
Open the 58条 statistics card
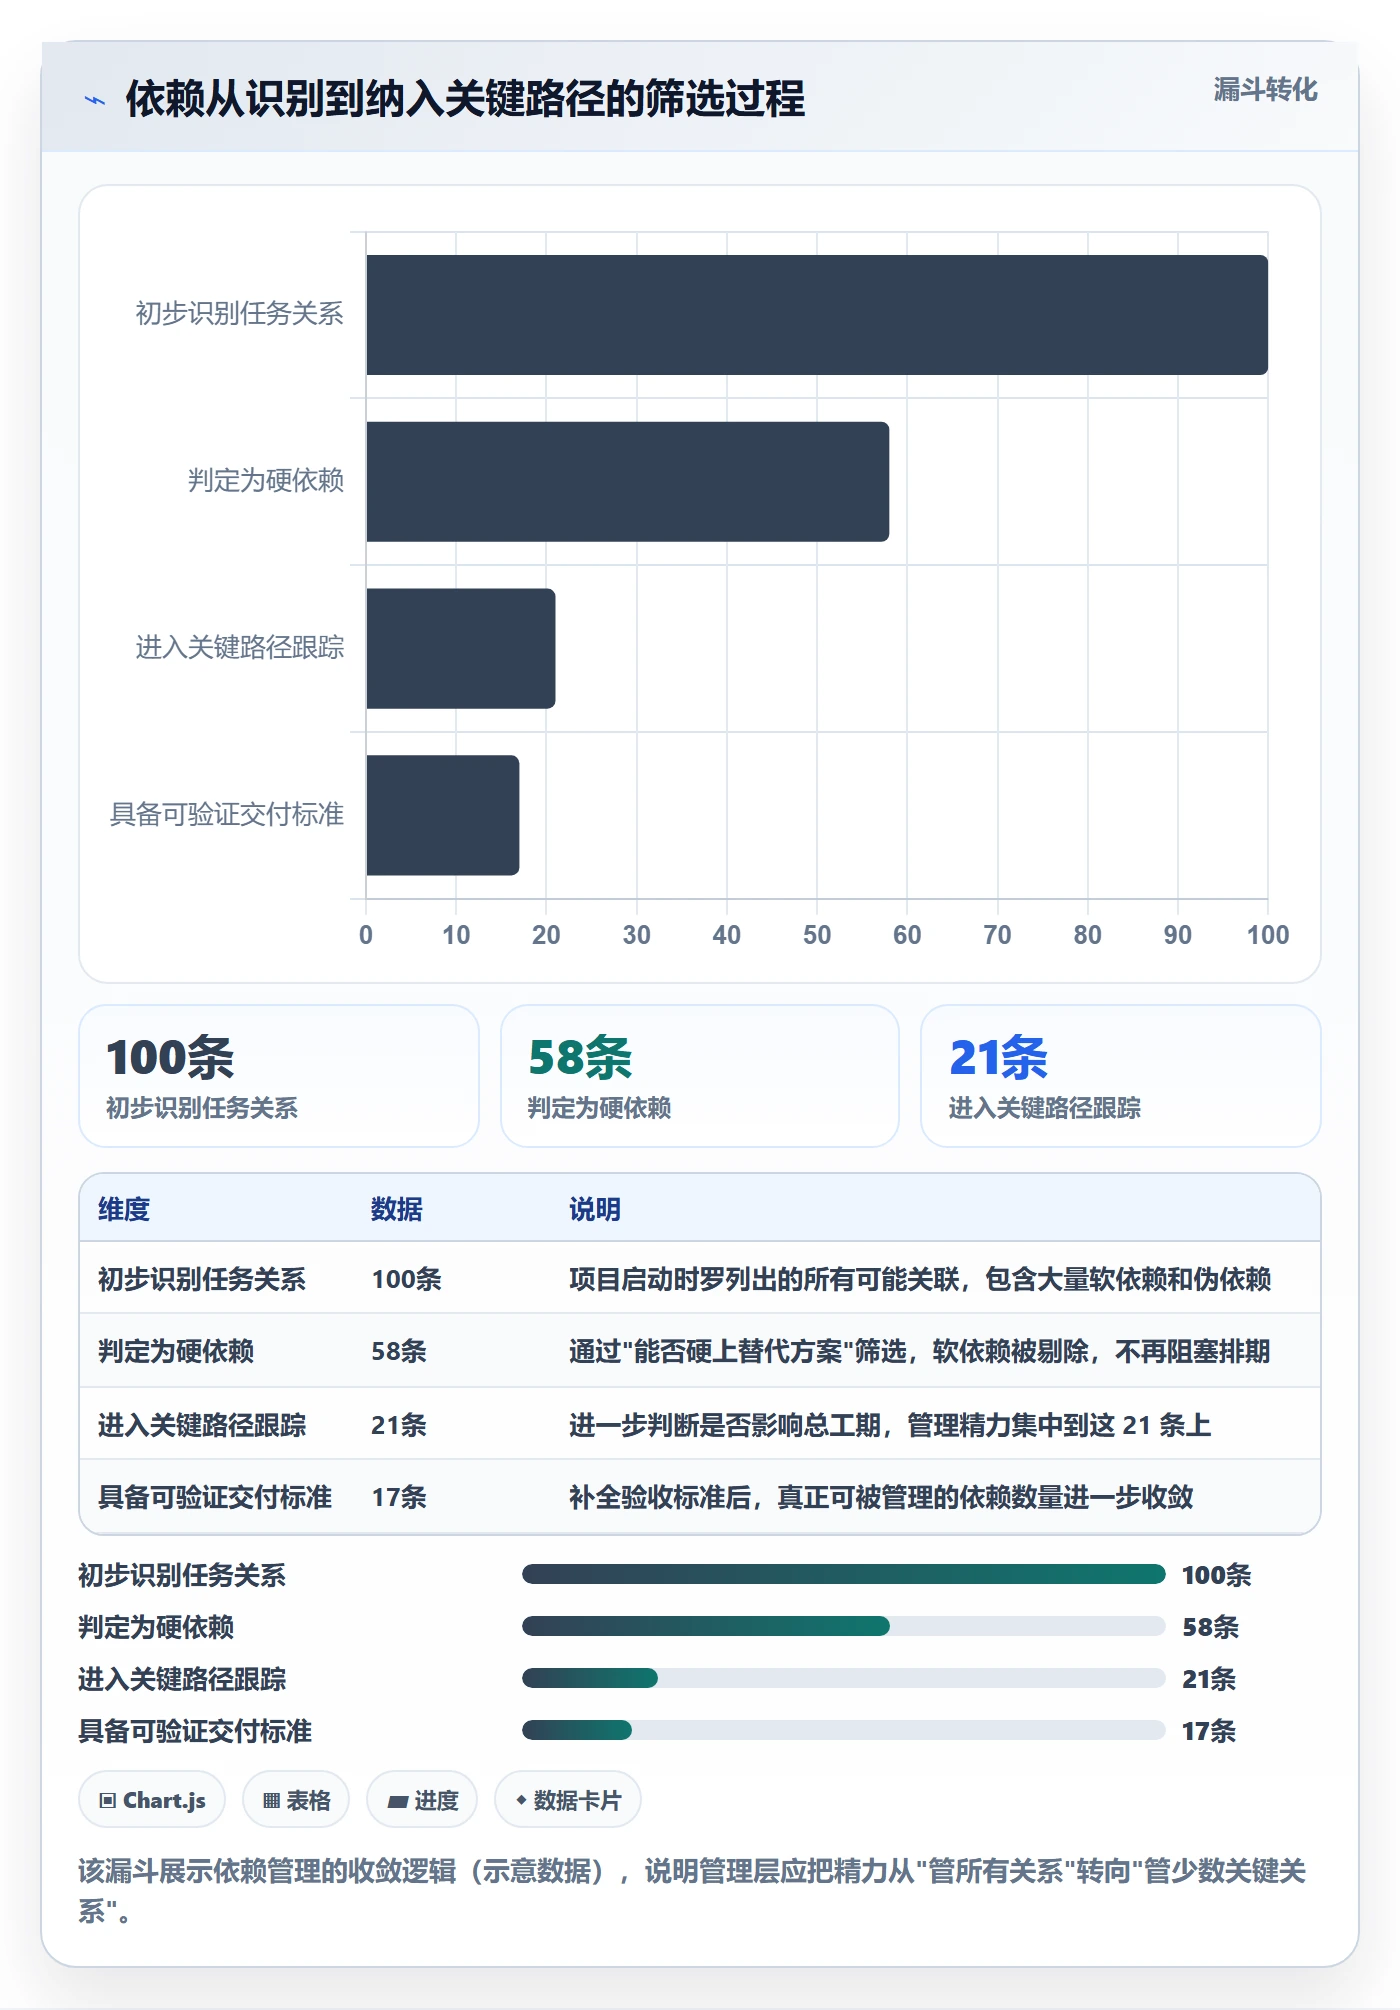point(700,1076)
